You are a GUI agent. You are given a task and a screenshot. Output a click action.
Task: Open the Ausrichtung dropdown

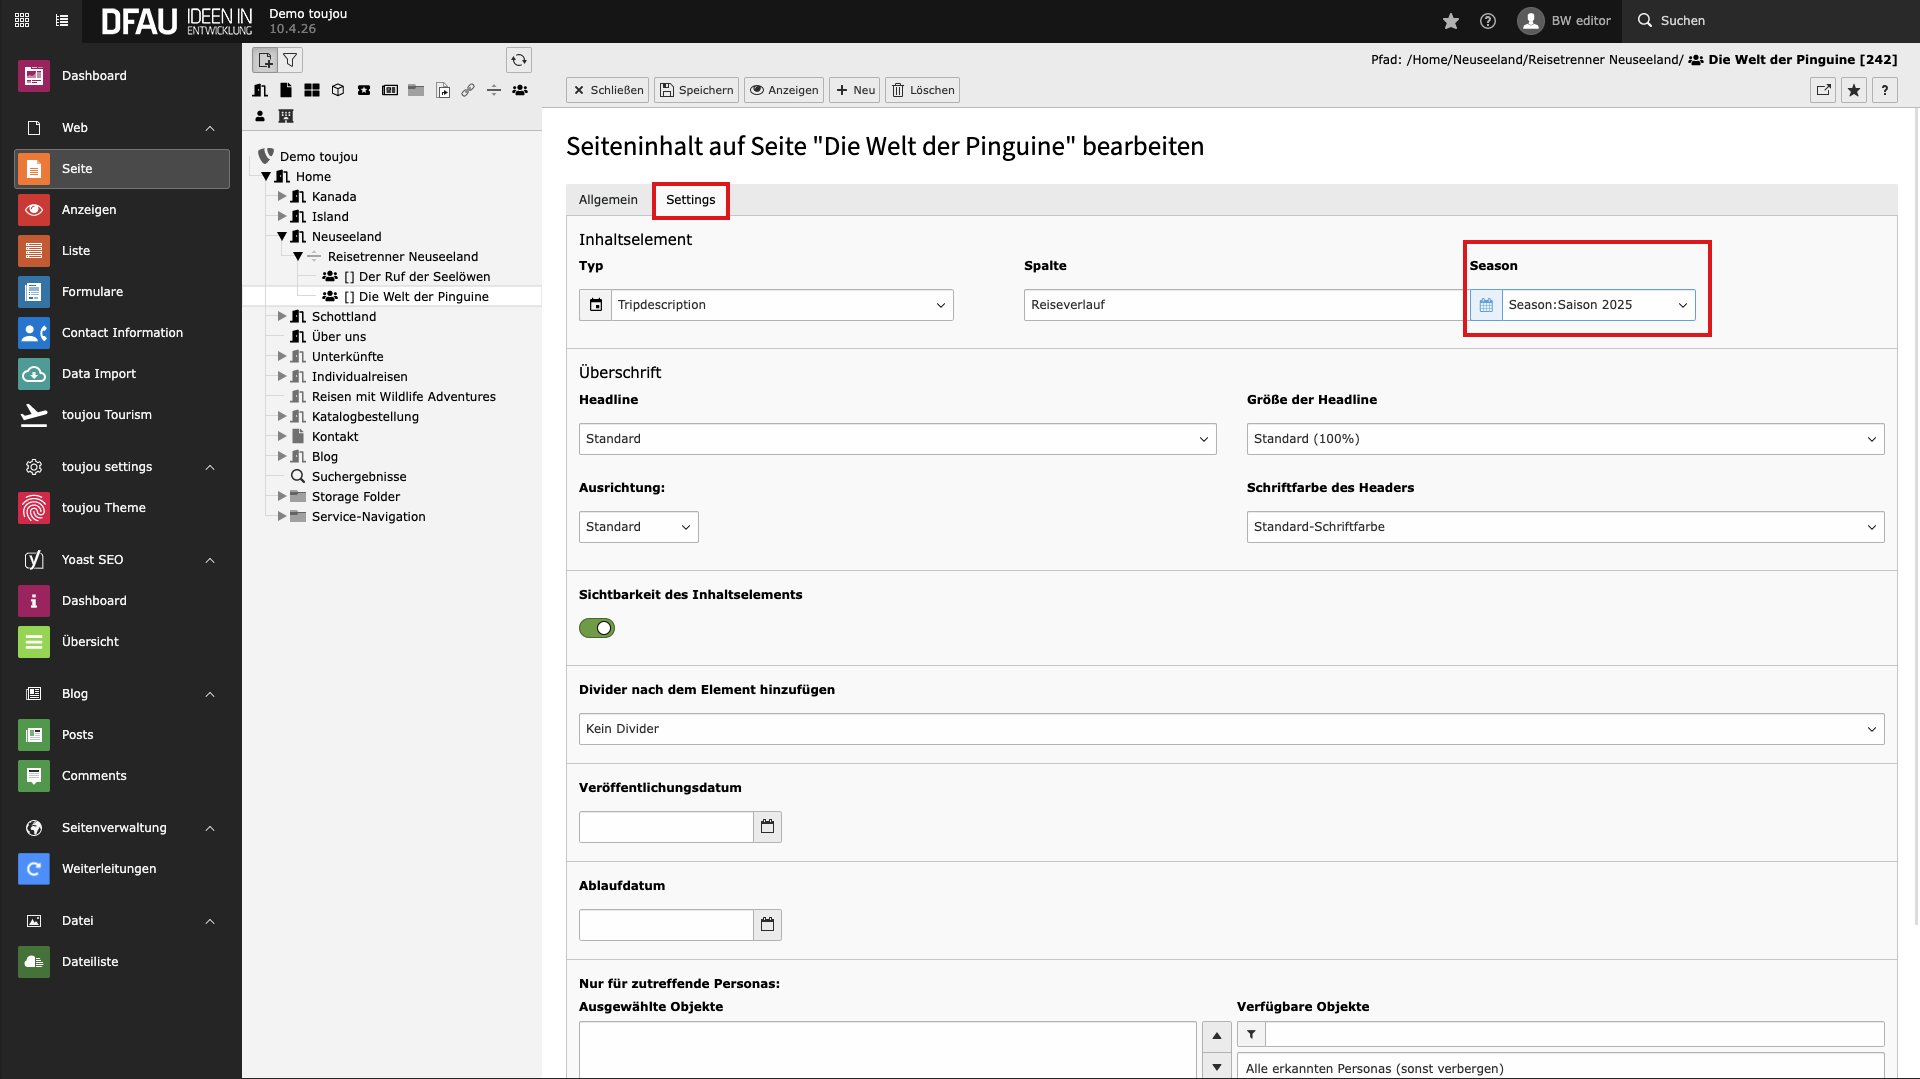pyautogui.click(x=638, y=527)
